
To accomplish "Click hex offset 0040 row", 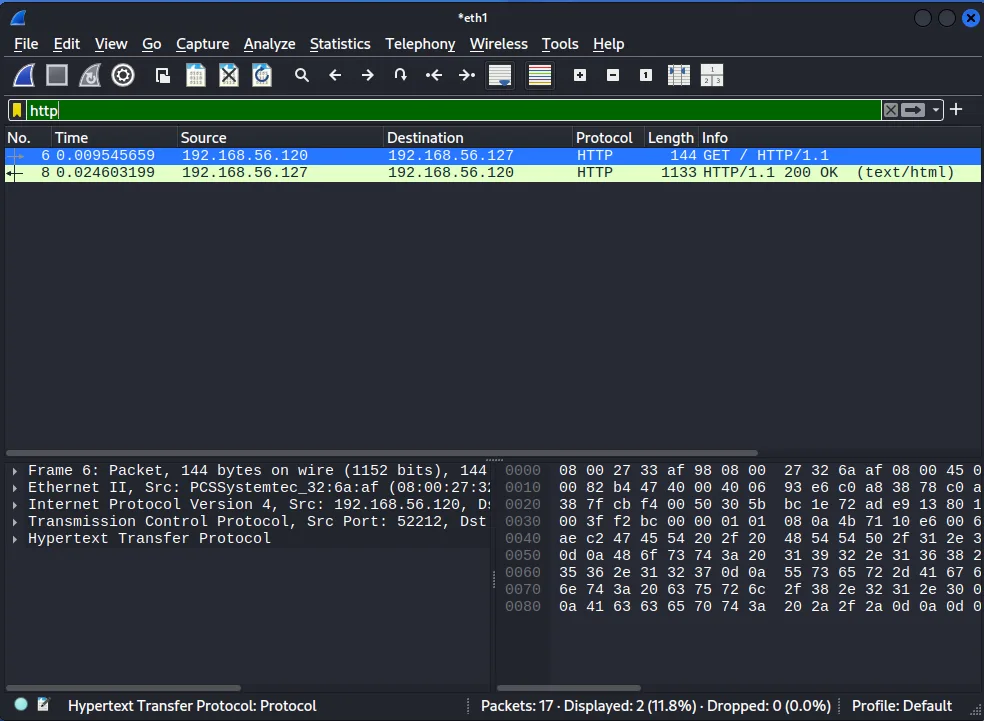I will [523, 538].
